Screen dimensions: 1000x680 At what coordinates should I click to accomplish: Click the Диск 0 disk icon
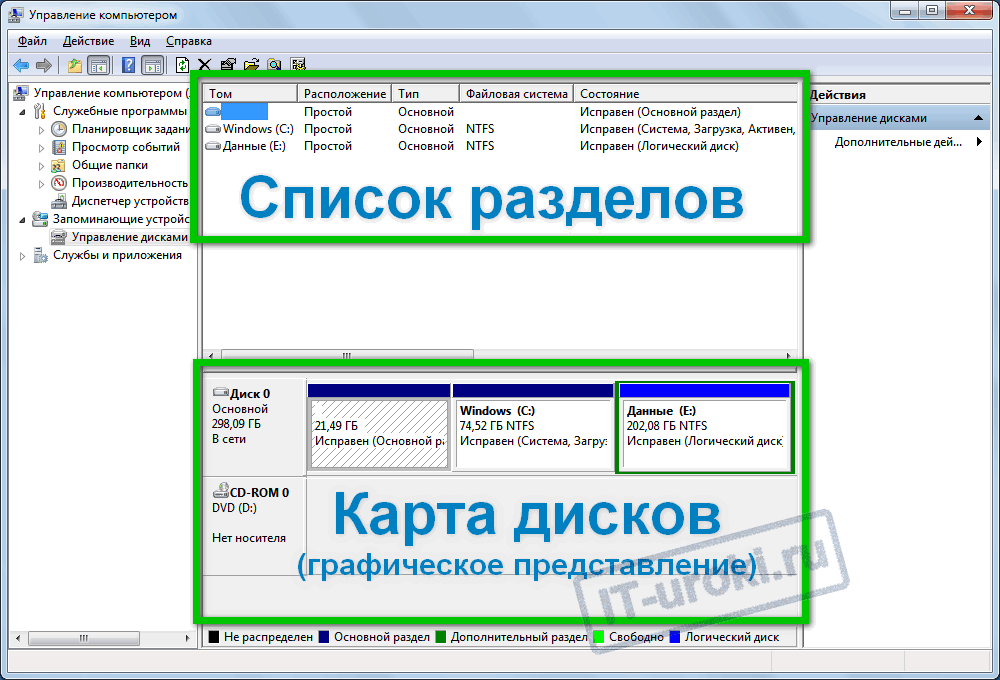pos(221,392)
